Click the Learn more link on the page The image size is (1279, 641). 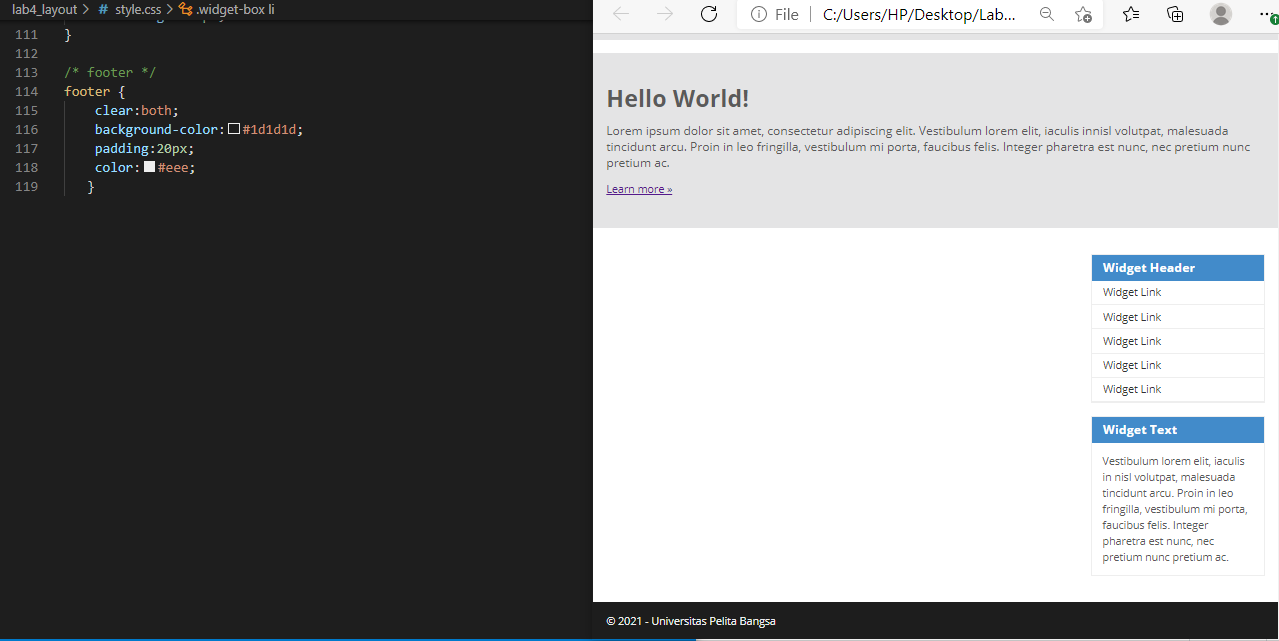(638, 188)
